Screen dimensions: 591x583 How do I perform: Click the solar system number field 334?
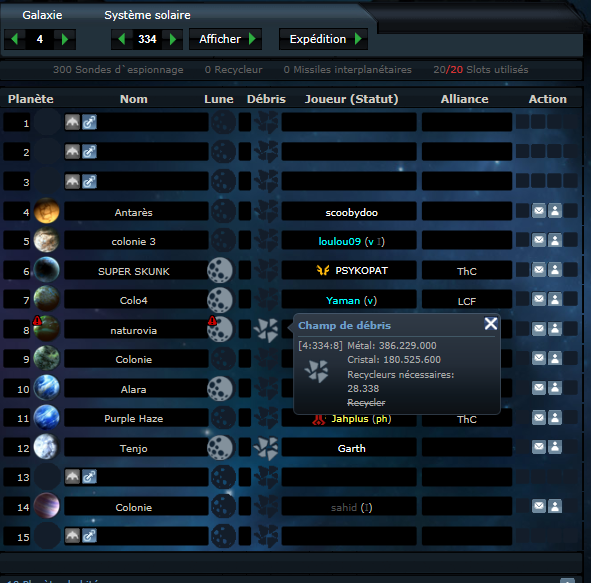(x=147, y=39)
